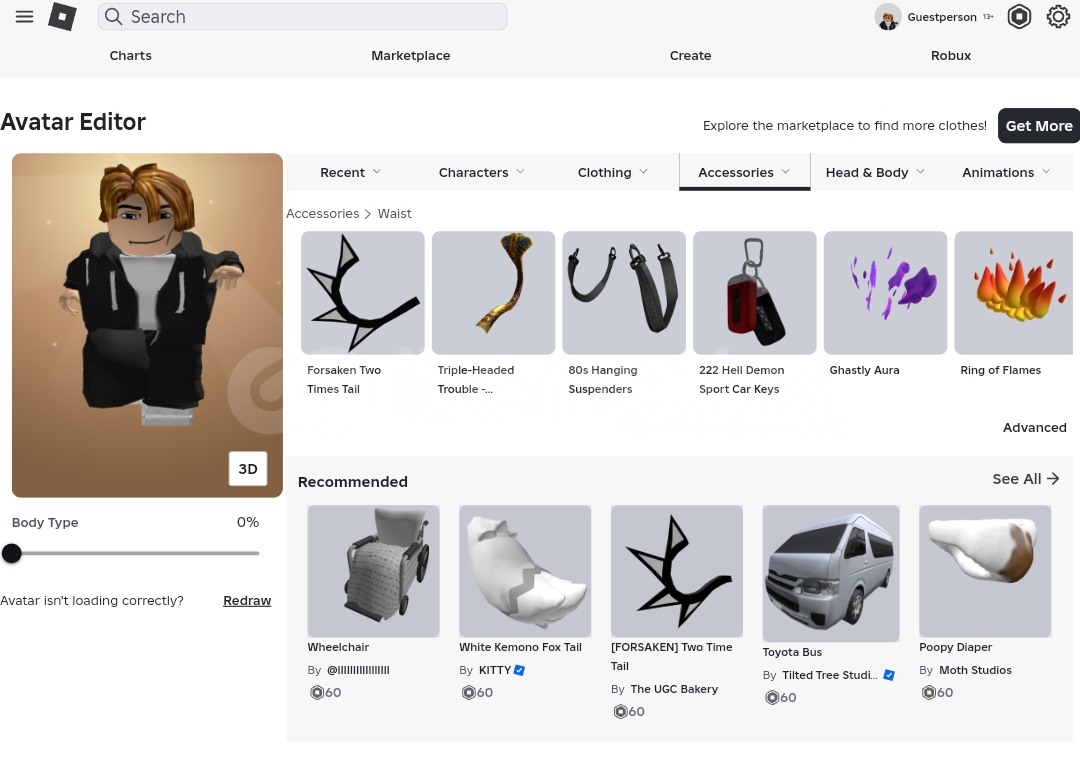Select the Ghastly Aura accessory thumbnail
1080x782 pixels.
pos(885,293)
